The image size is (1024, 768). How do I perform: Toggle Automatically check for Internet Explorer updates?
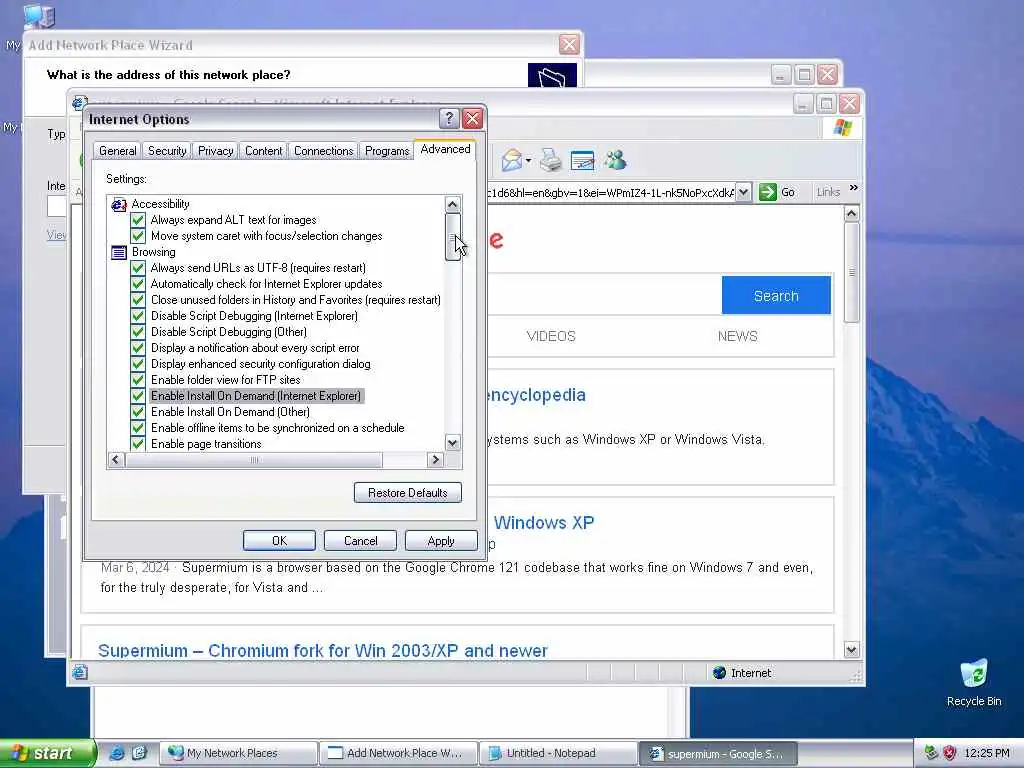[x=138, y=284]
